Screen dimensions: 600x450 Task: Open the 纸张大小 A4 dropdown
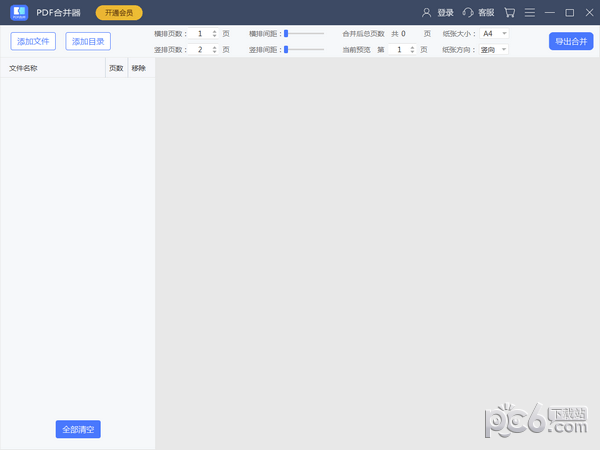[x=494, y=34]
